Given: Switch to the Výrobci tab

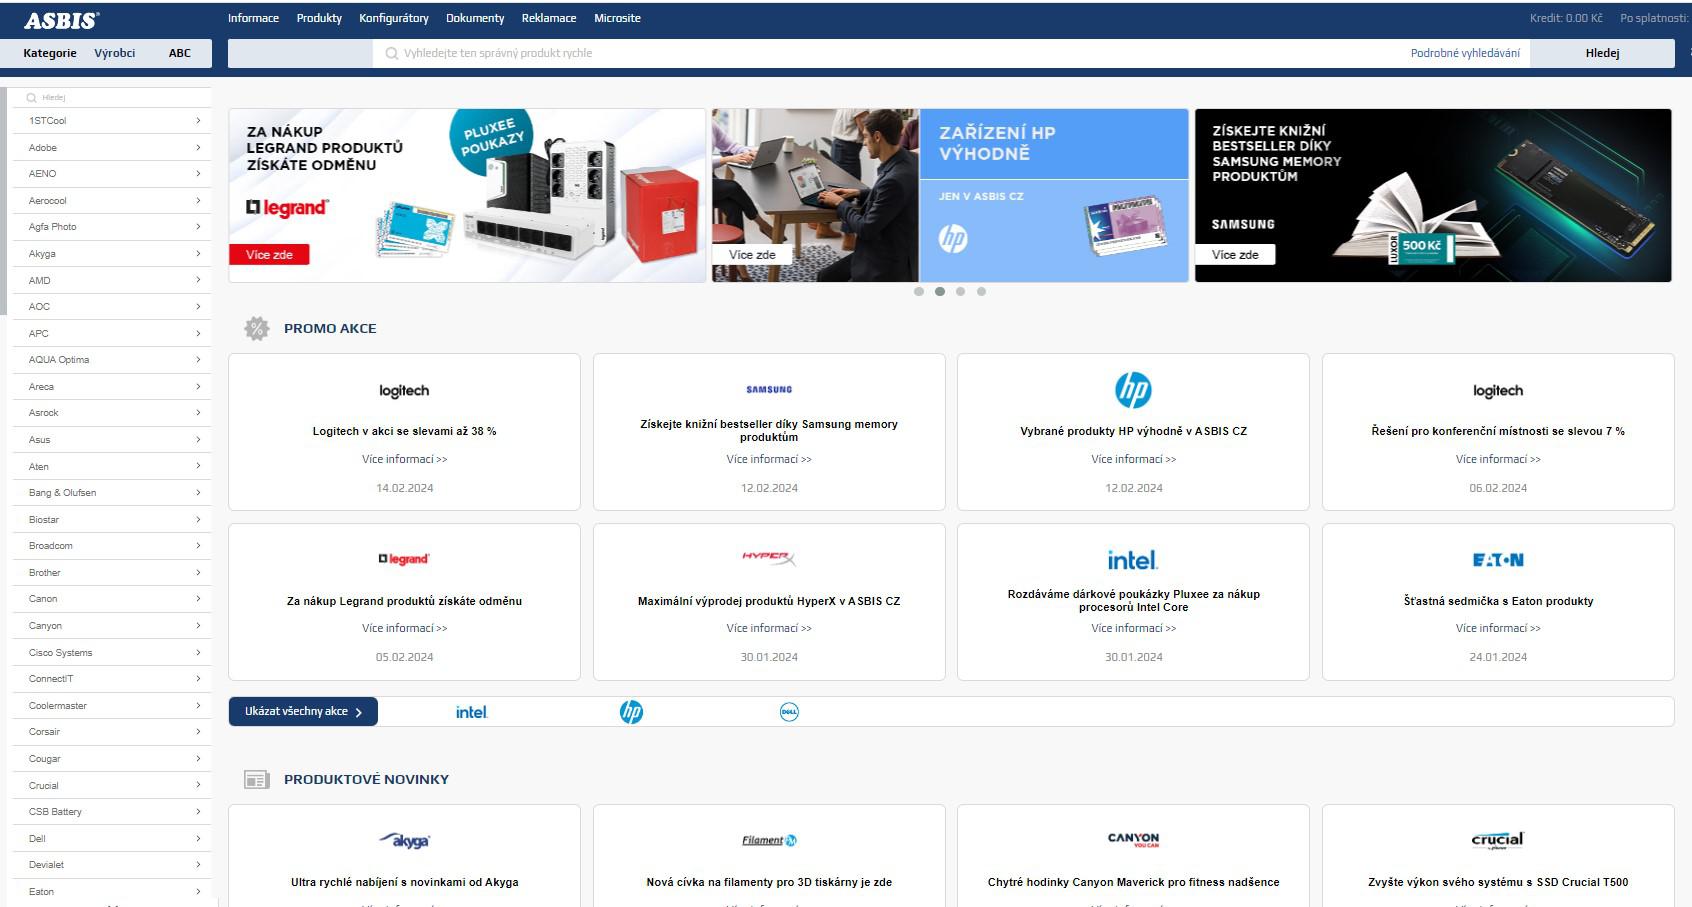Looking at the screenshot, I should coord(115,53).
